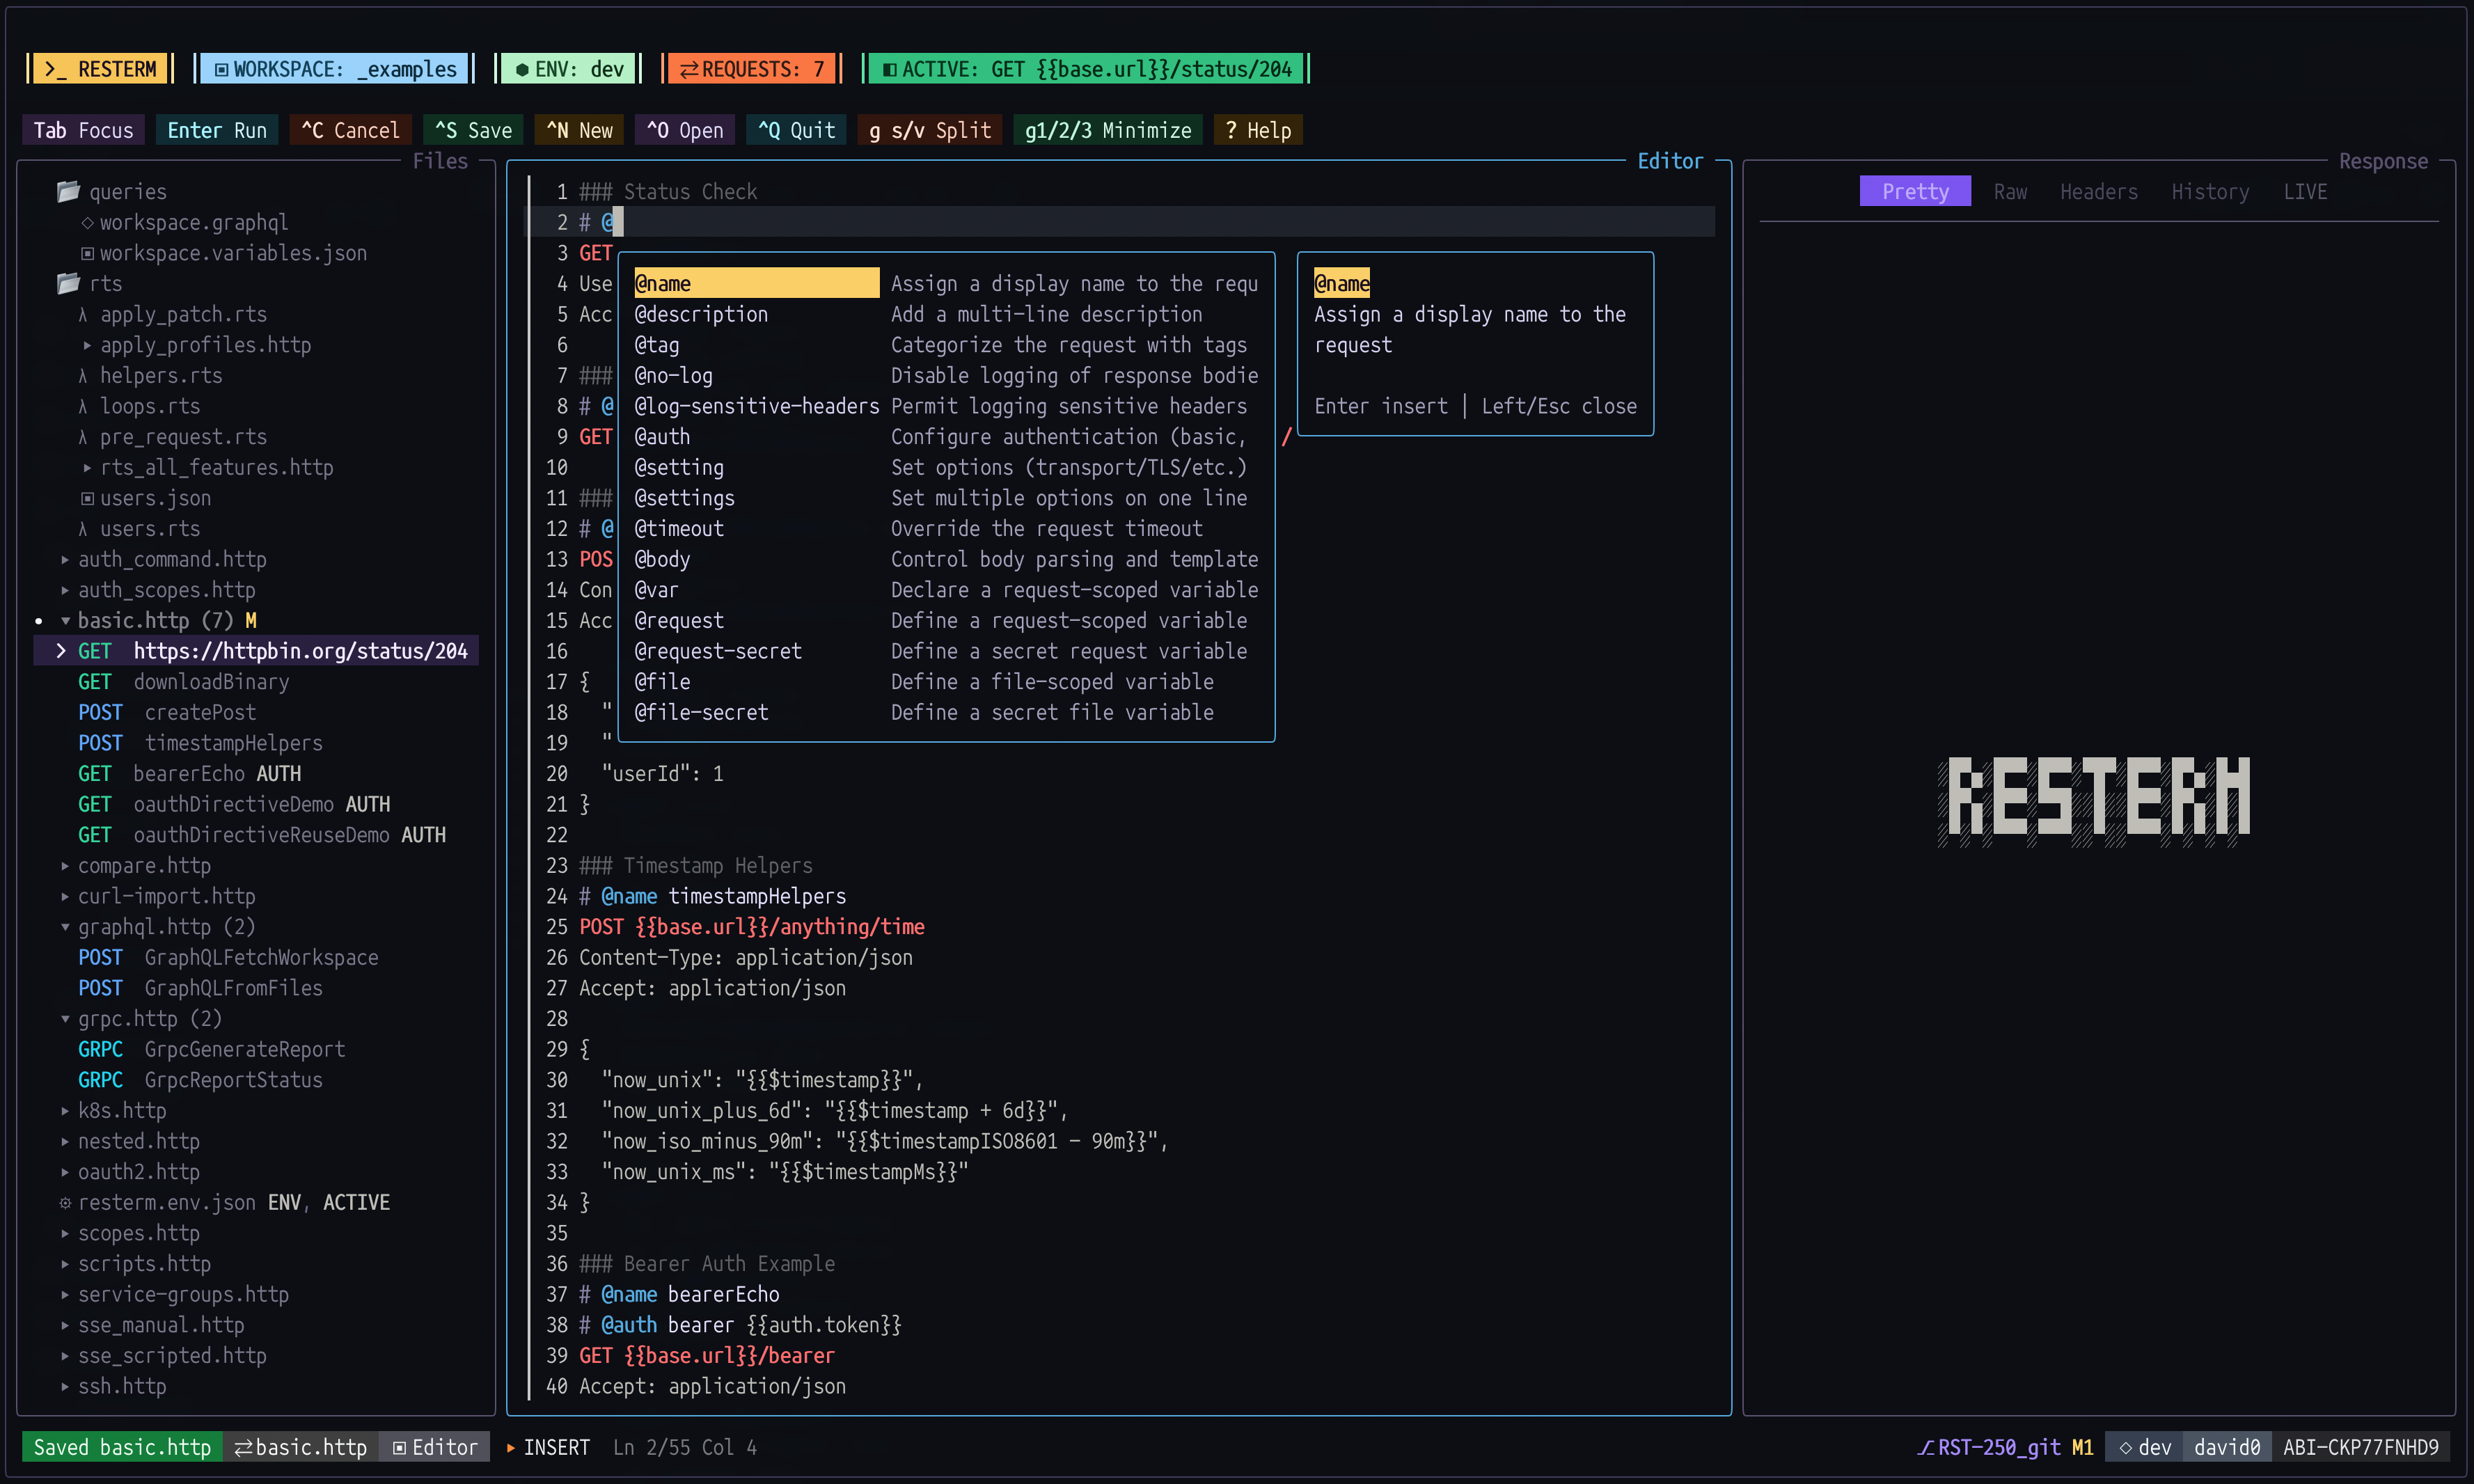Click the Enter Run shortcut button
The height and width of the screenshot is (1484, 2474).
(217, 130)
